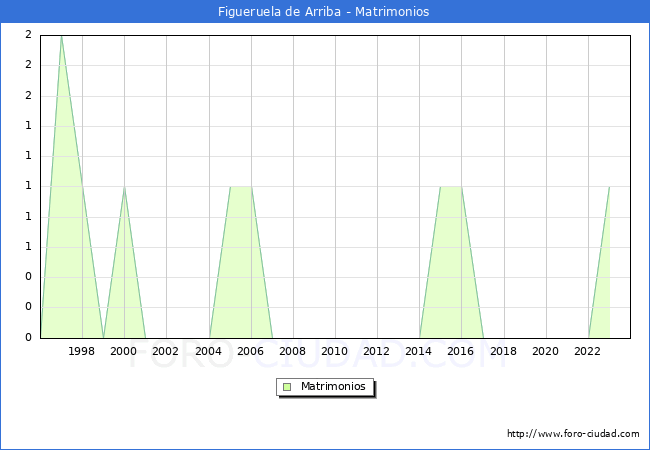650x450 pixels.
Task: Select the 1998 x-axis label
Action: [82, 351]
